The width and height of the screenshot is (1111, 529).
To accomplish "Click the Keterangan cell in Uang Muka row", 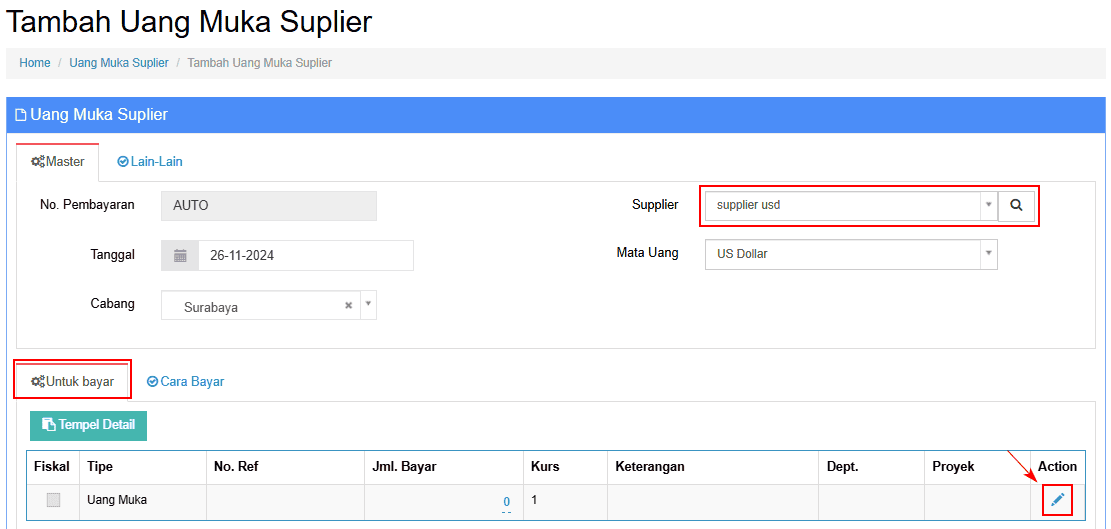I will click(712, 500).
